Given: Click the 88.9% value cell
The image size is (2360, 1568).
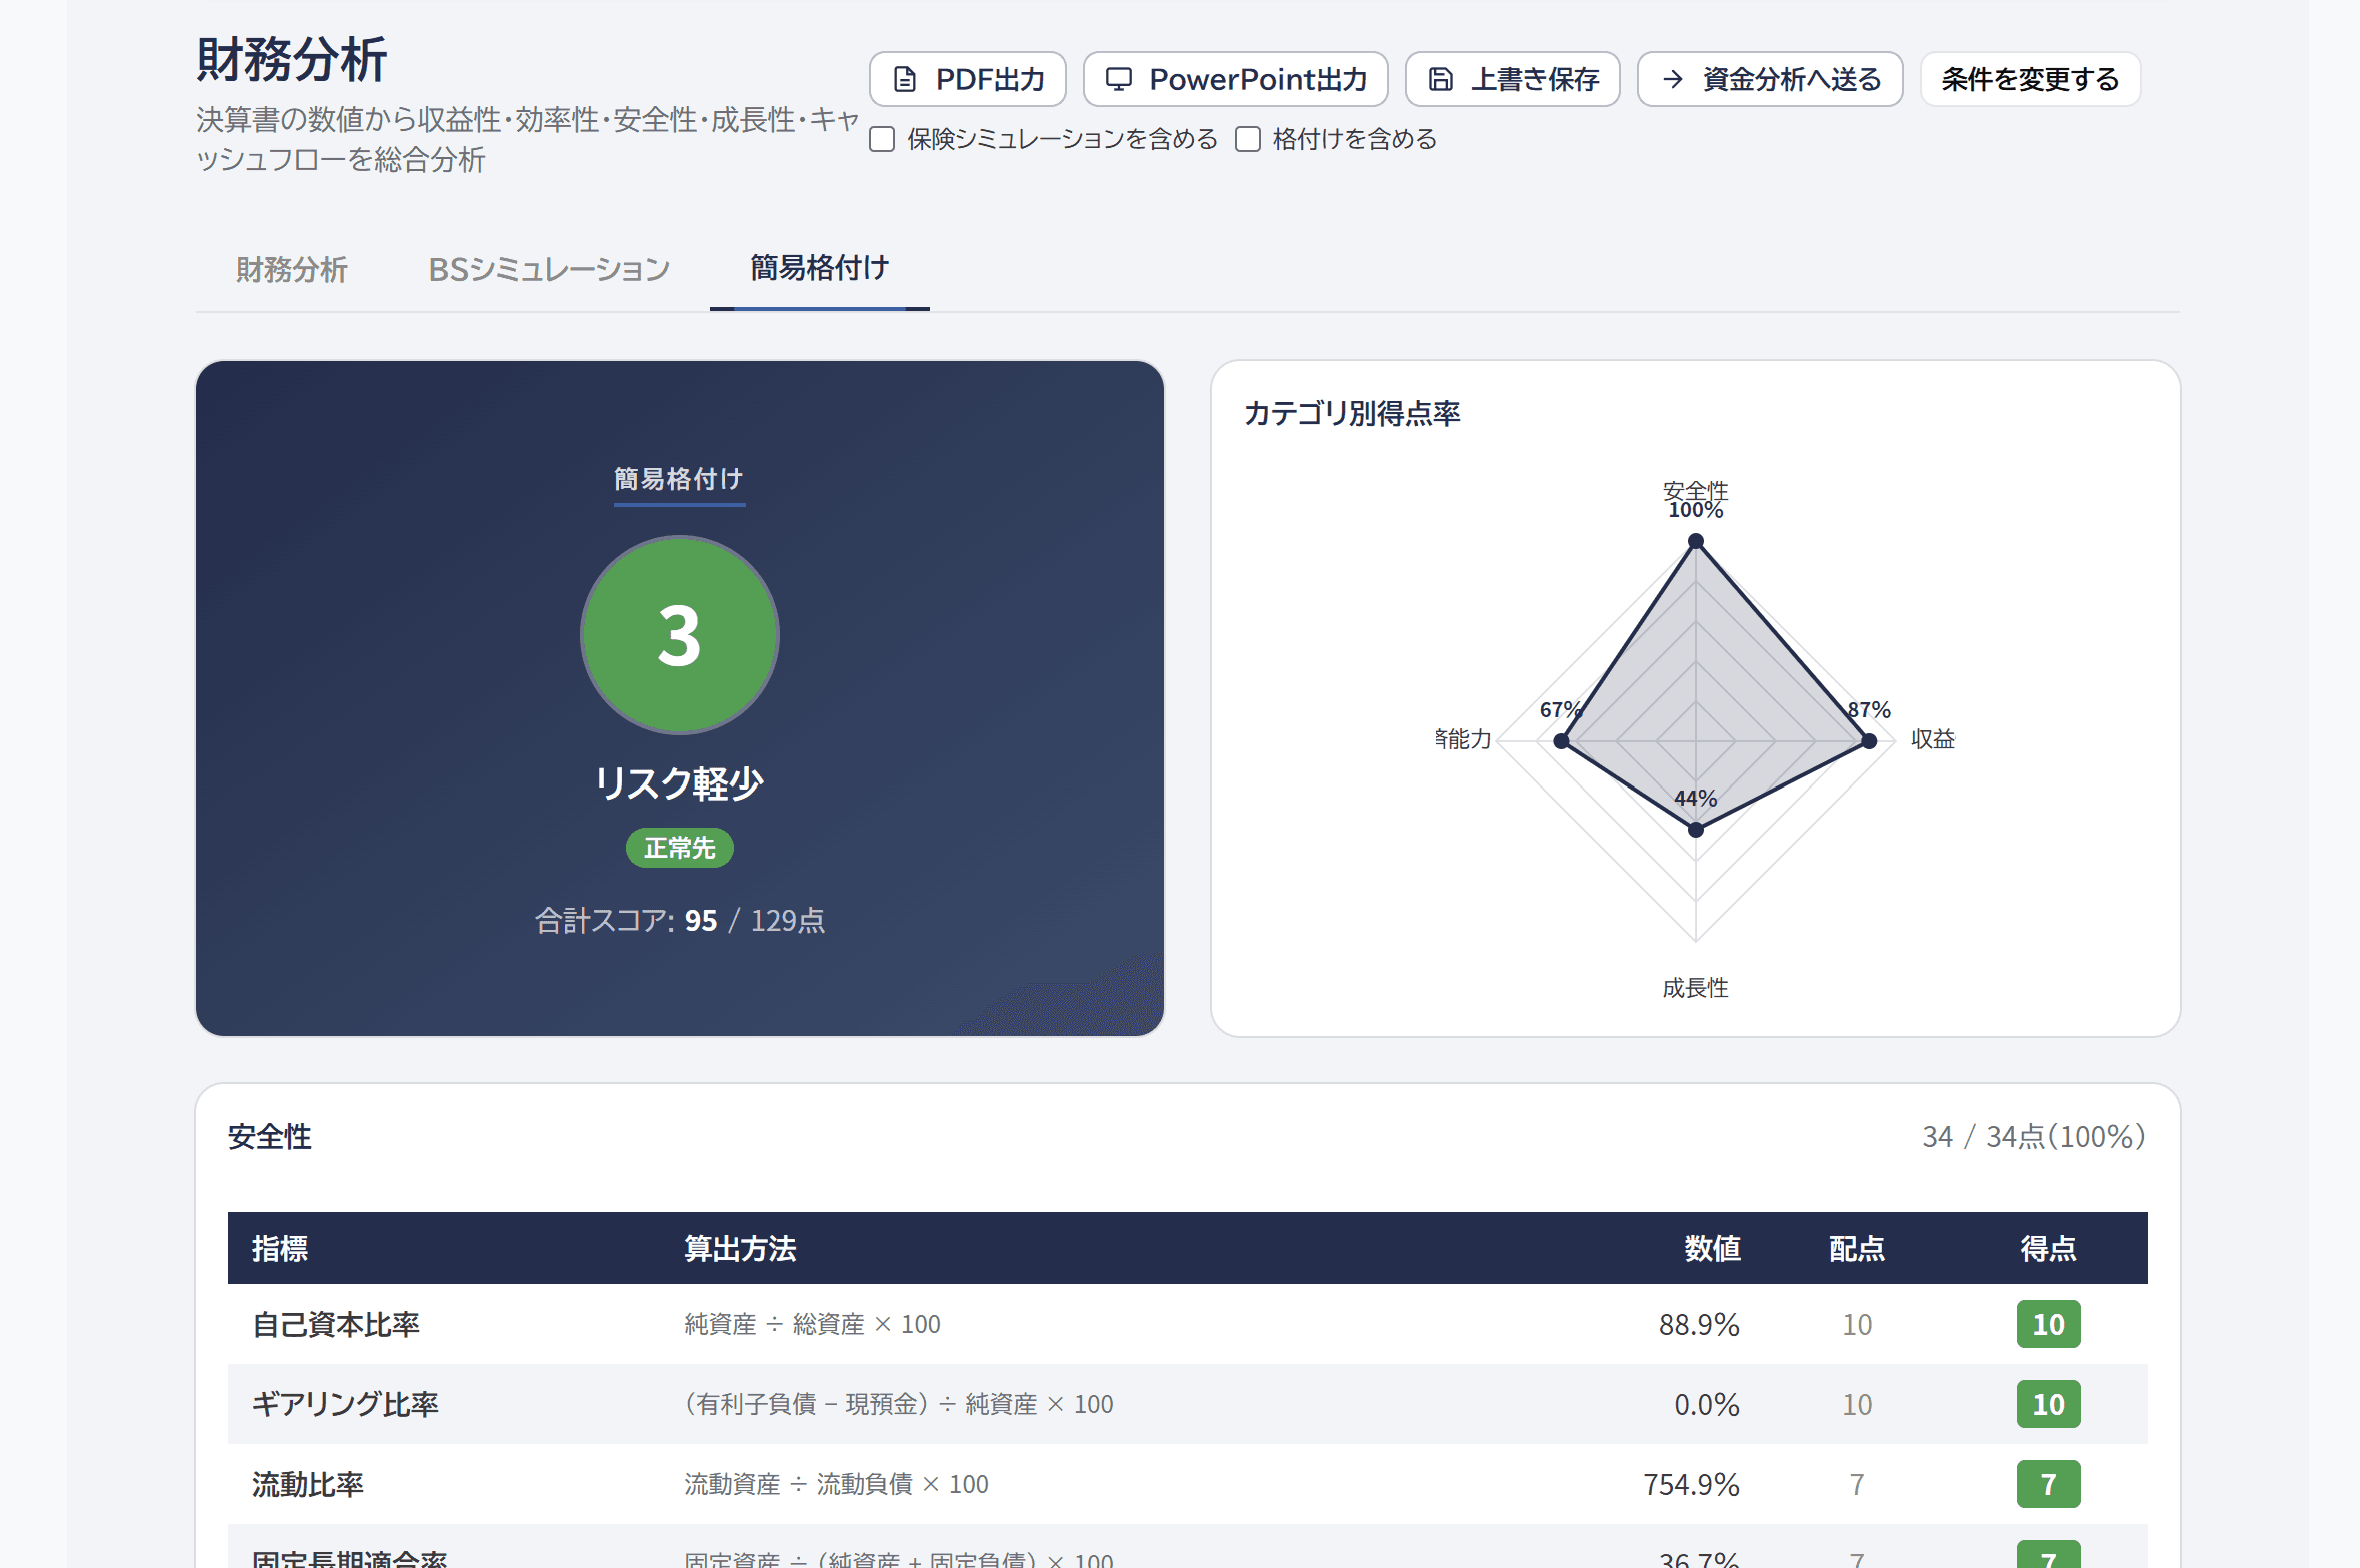Looking at the screenshot, I should point(1699,1324).
